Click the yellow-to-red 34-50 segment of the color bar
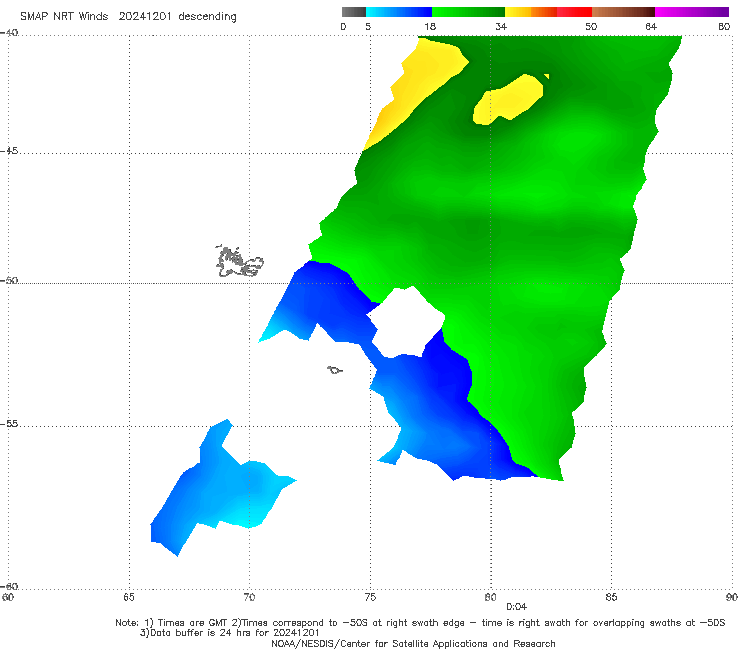Screen dimensions: 740x650 [x=548, y=12]
